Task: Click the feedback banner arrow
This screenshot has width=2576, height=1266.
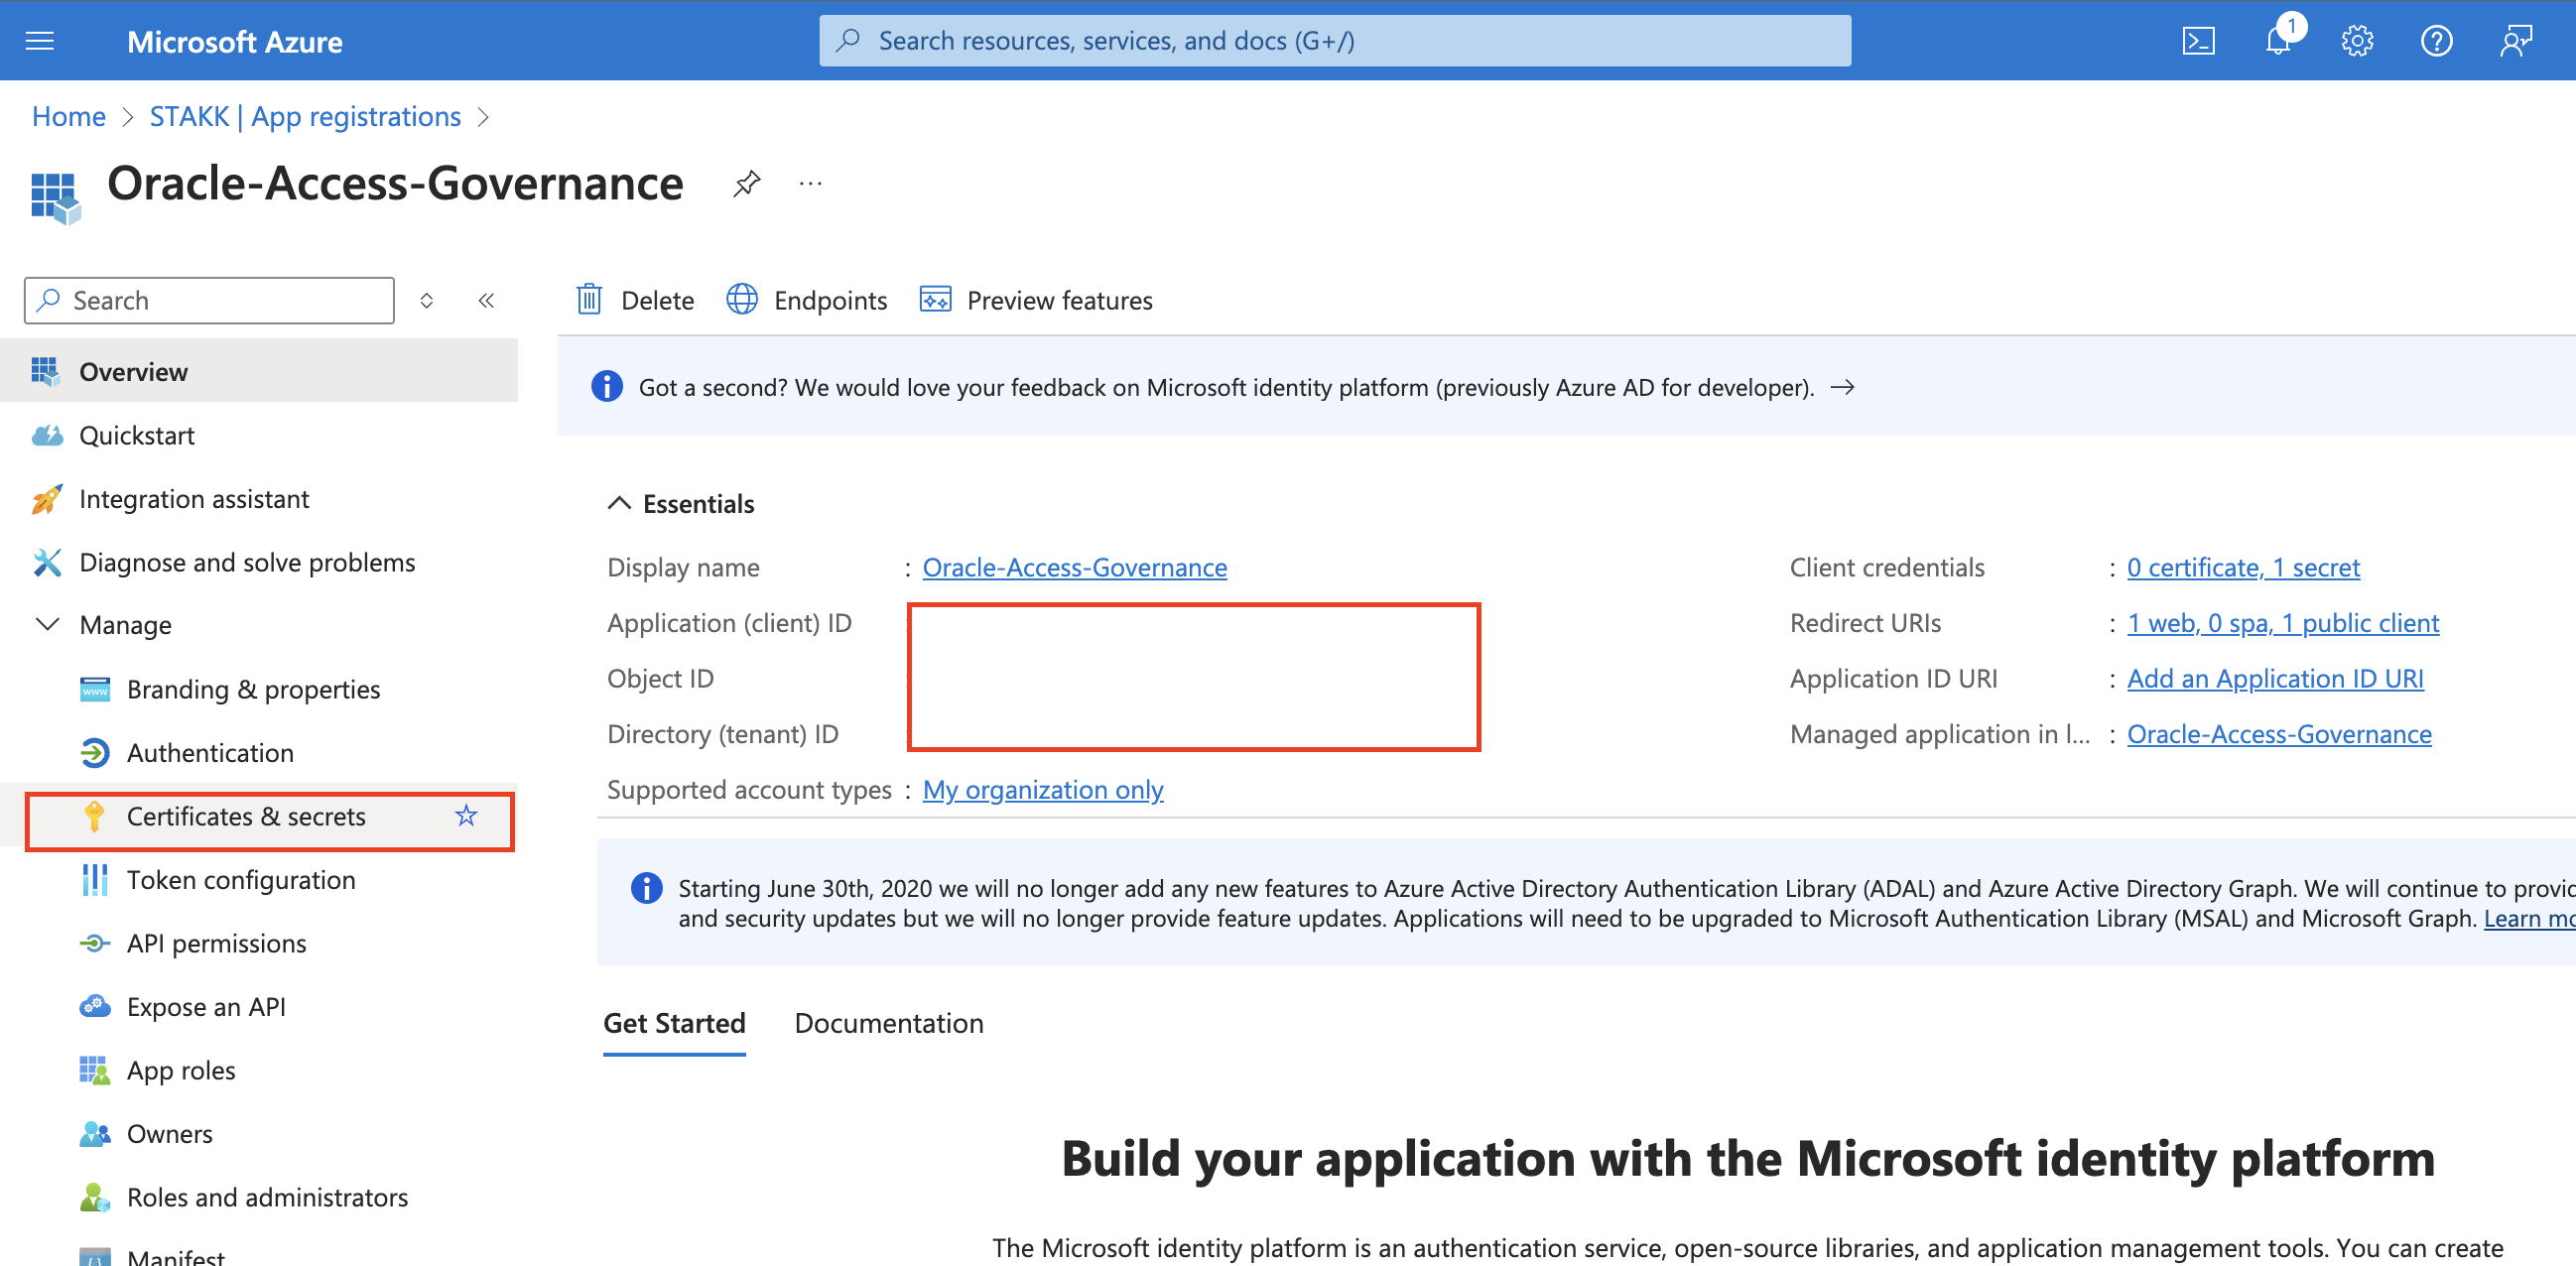Action: 1842,387
